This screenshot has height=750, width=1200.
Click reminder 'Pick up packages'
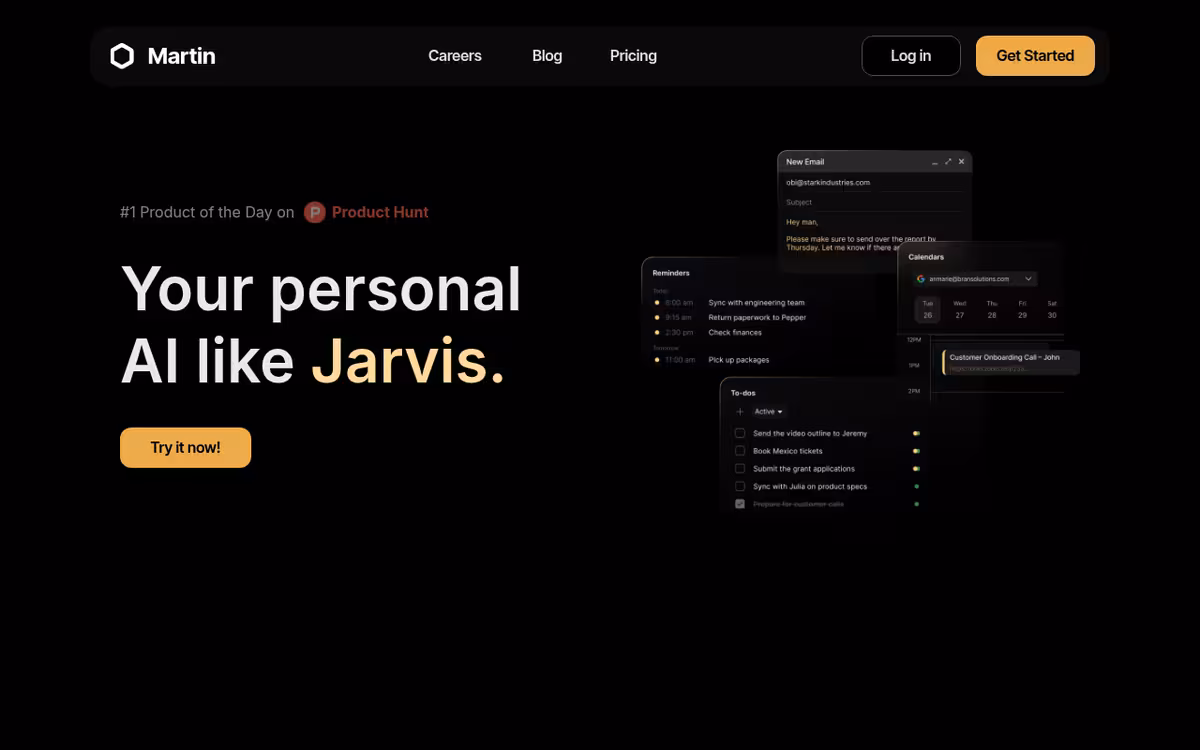[x=739, y=360]
